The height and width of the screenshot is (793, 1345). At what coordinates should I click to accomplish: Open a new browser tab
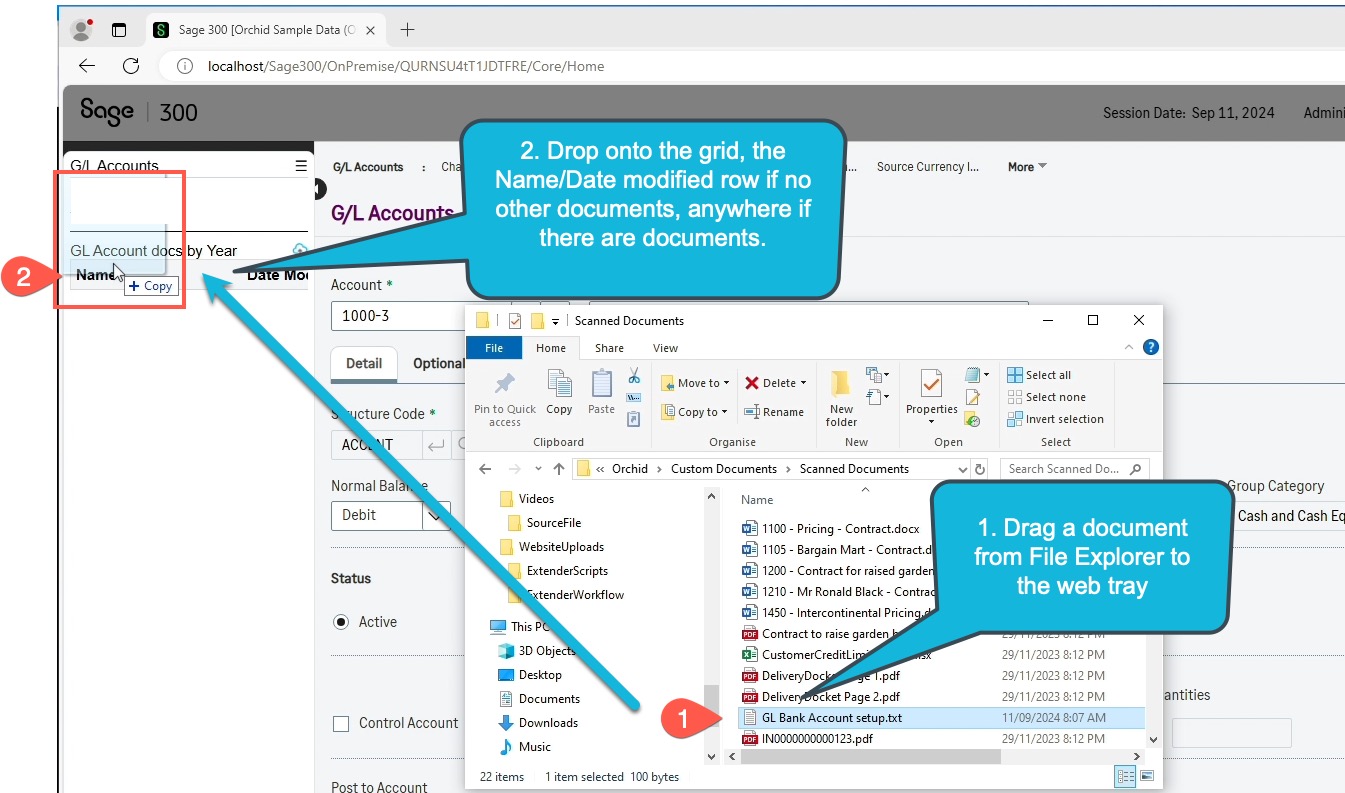(407, 30)
